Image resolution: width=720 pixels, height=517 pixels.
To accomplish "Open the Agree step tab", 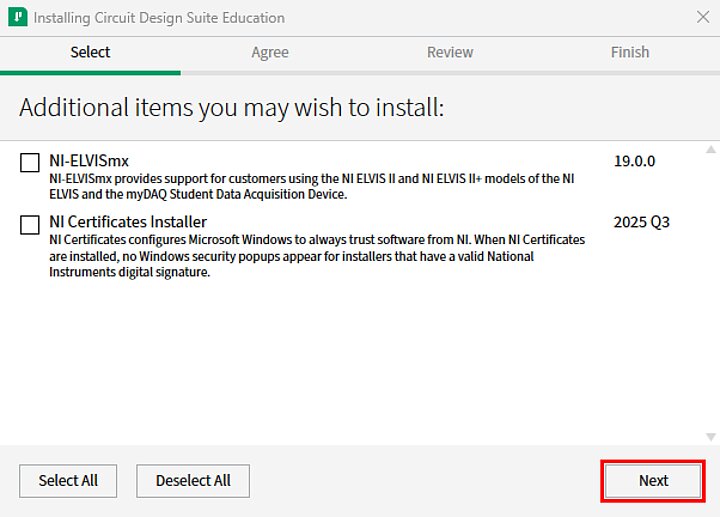I will coord(270,52).
